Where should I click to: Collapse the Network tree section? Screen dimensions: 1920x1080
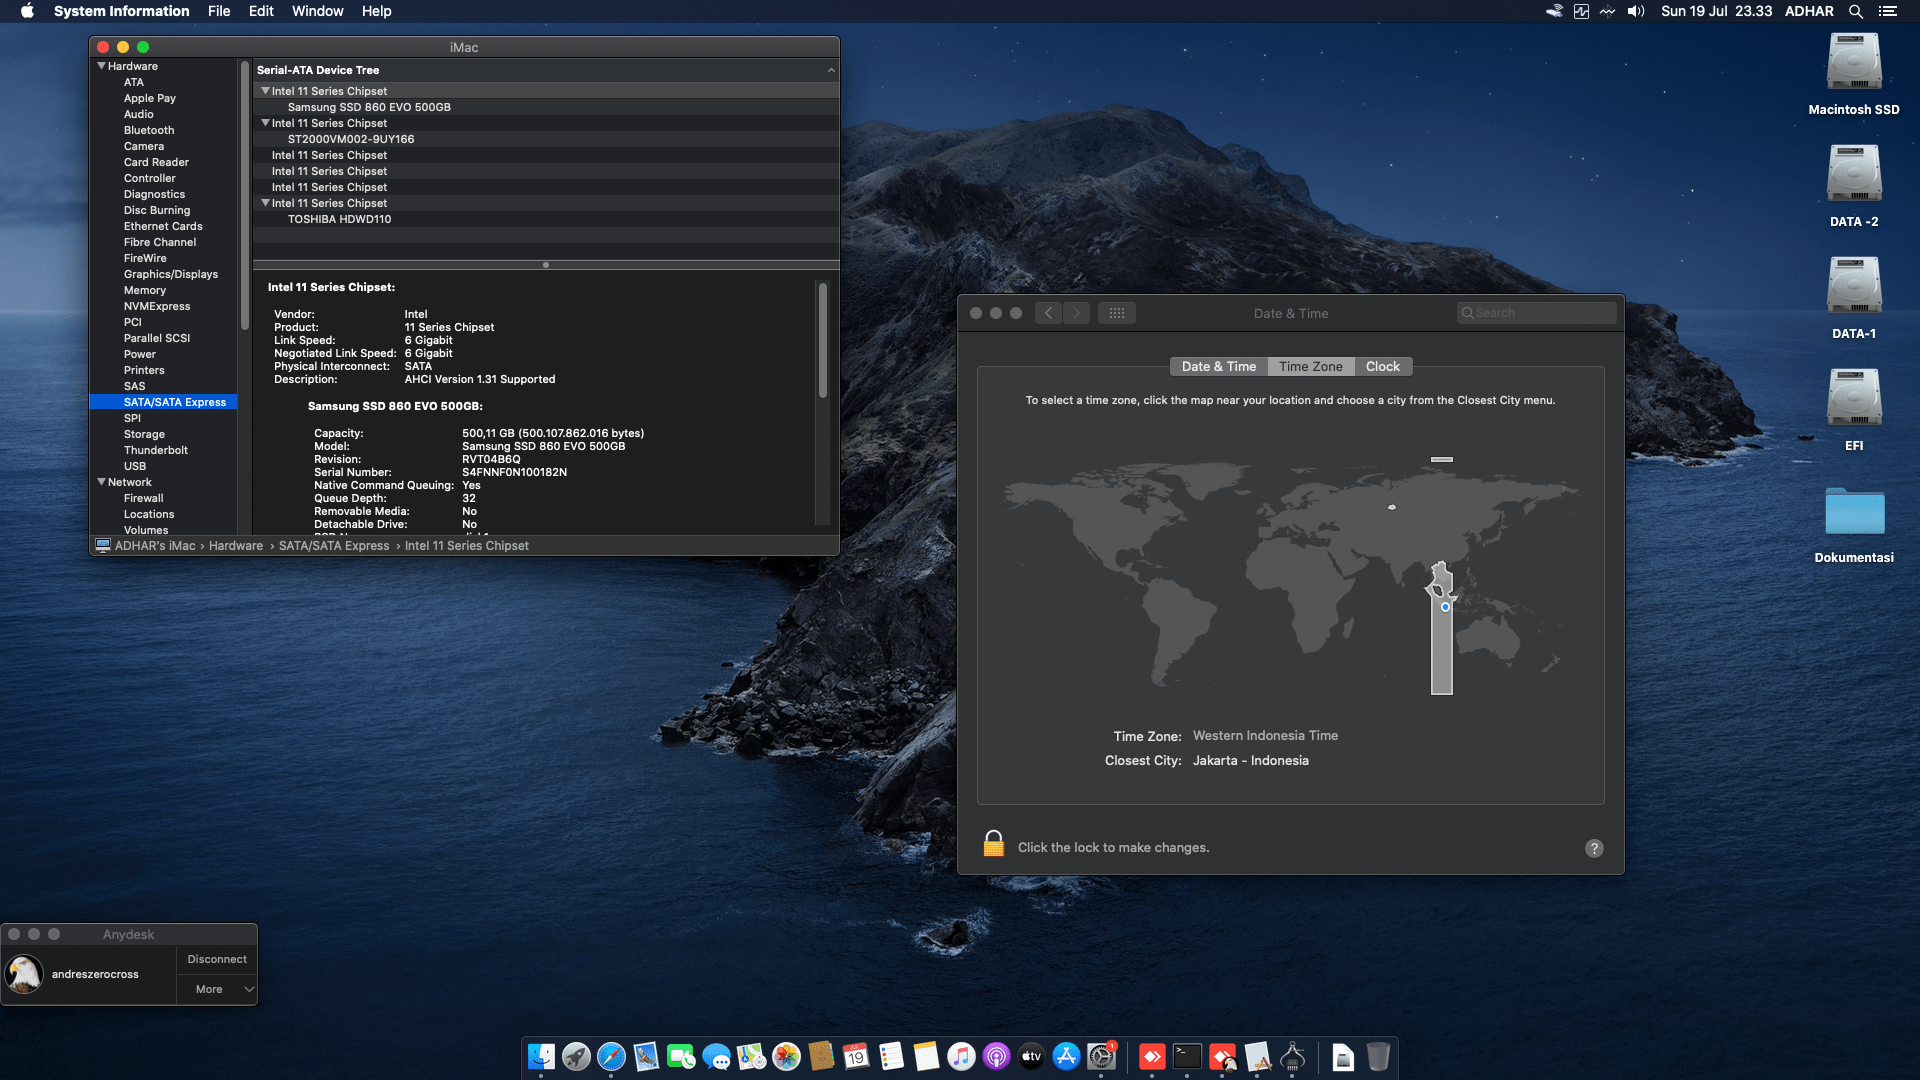coord(101,482)
